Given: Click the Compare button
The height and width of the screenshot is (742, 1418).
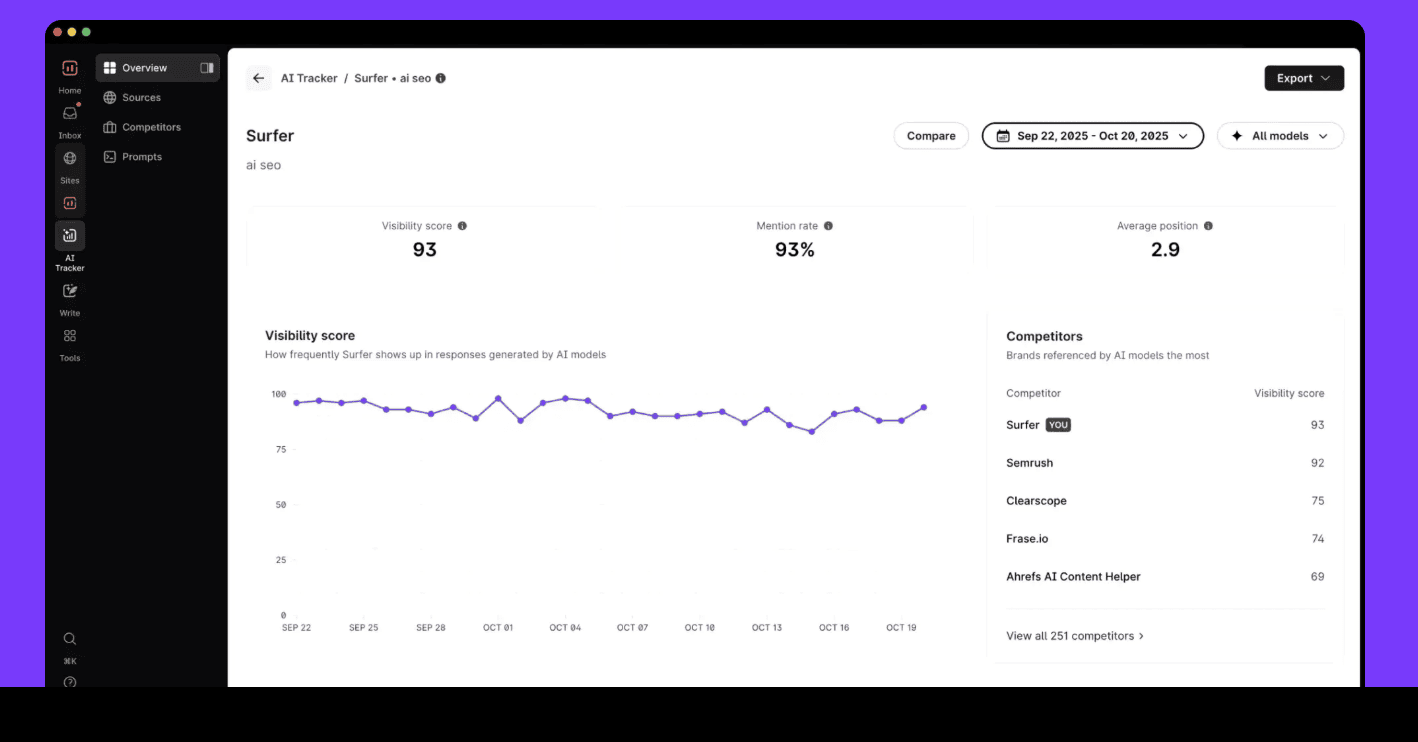Looking at the screenshot, I should [931, 136].
